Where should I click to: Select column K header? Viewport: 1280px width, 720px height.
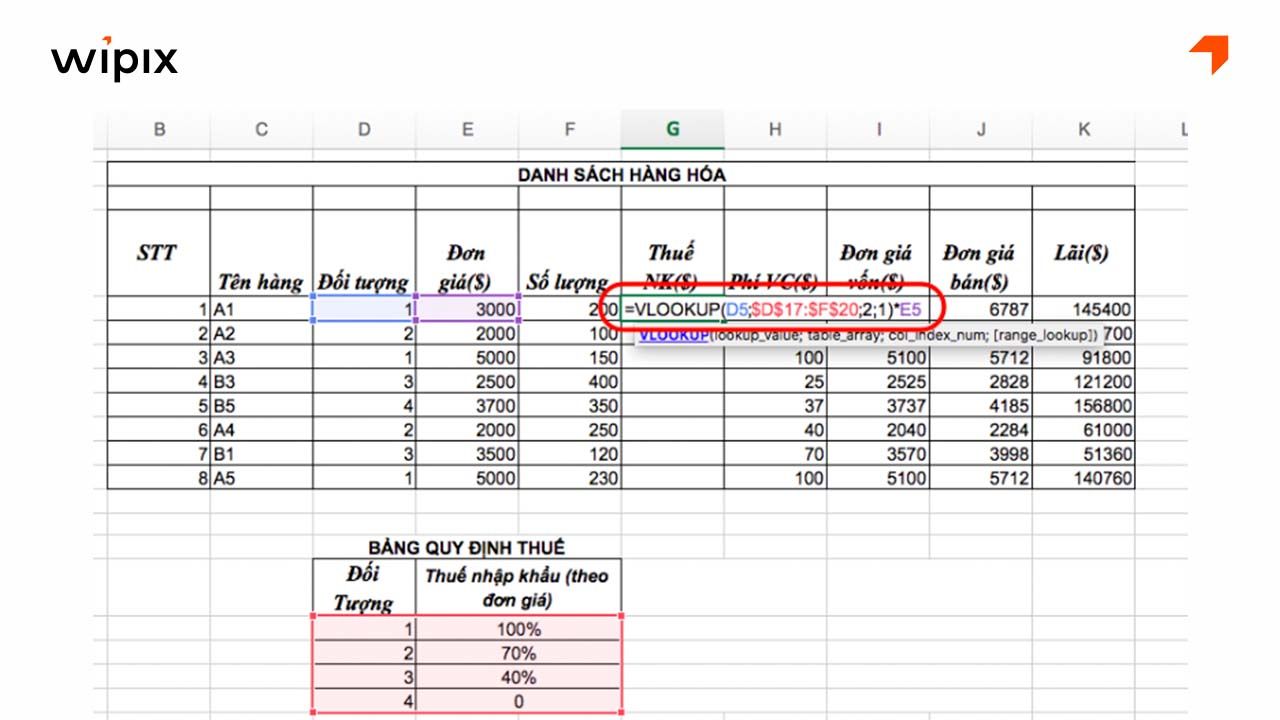[x=1083, y=128]
